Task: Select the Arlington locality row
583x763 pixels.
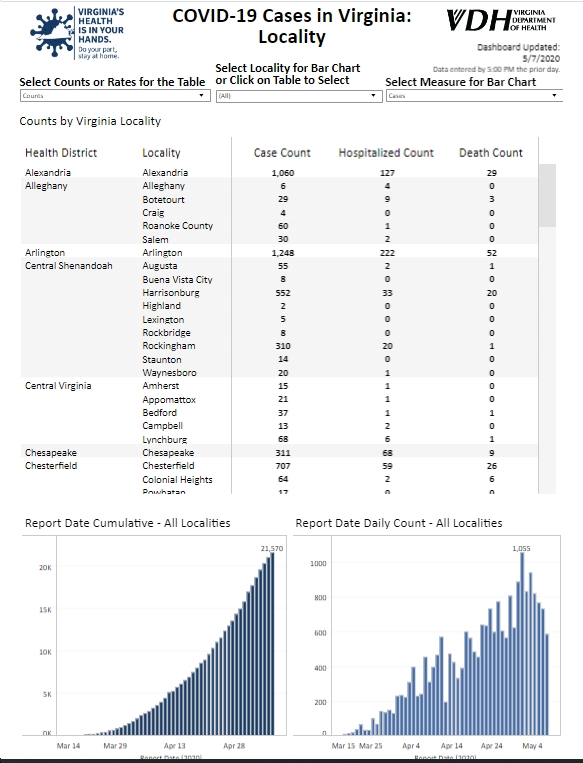Action: click(279, 253)
